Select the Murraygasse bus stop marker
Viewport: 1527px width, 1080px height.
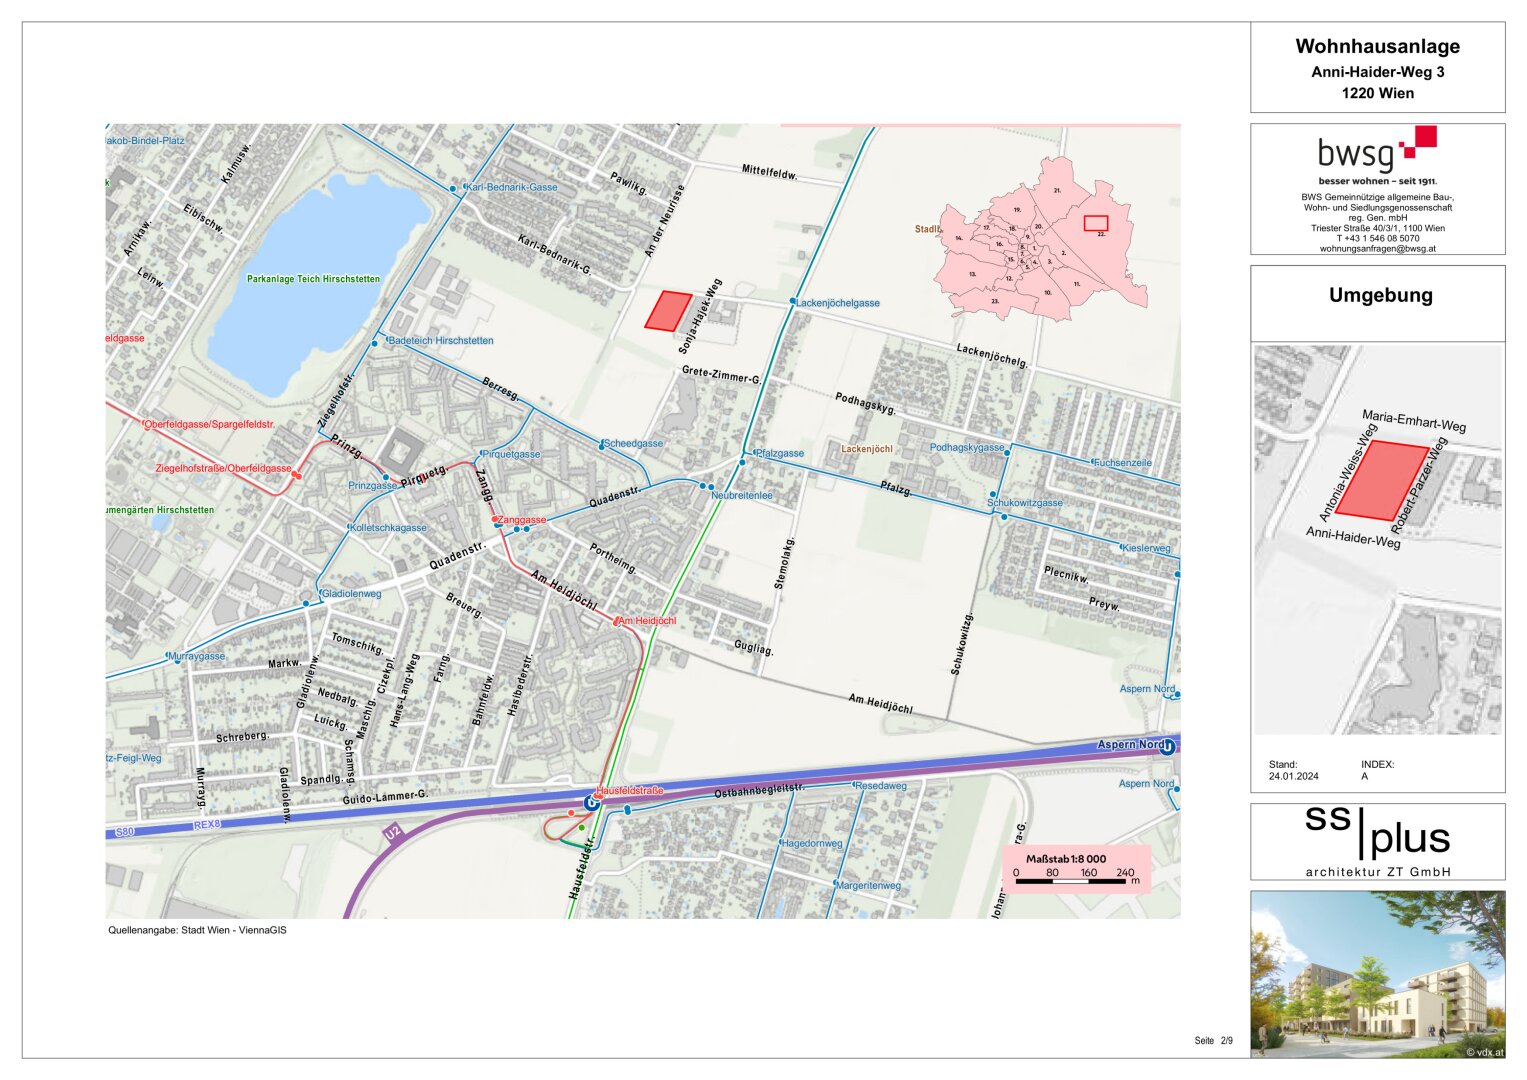click(x=170, y=657)
